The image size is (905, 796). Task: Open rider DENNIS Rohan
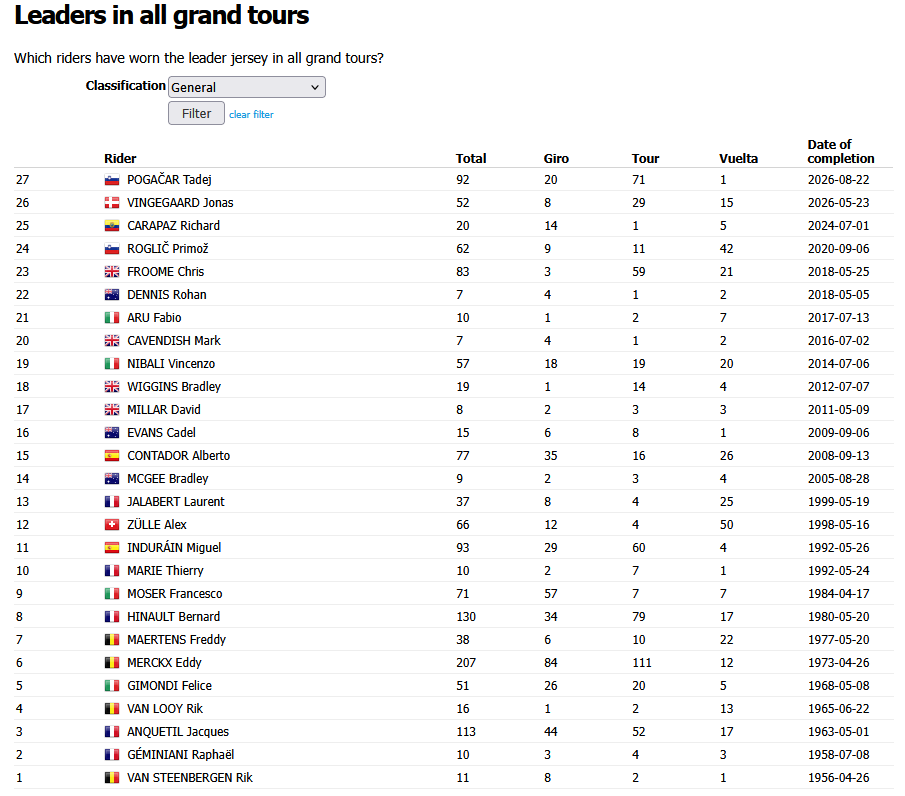[166, 295]
